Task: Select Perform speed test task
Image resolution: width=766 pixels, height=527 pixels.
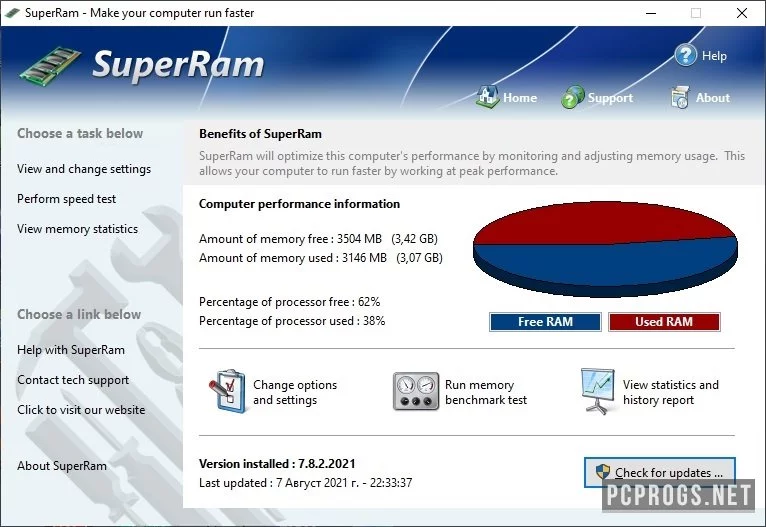Action: tap(66, 199)
